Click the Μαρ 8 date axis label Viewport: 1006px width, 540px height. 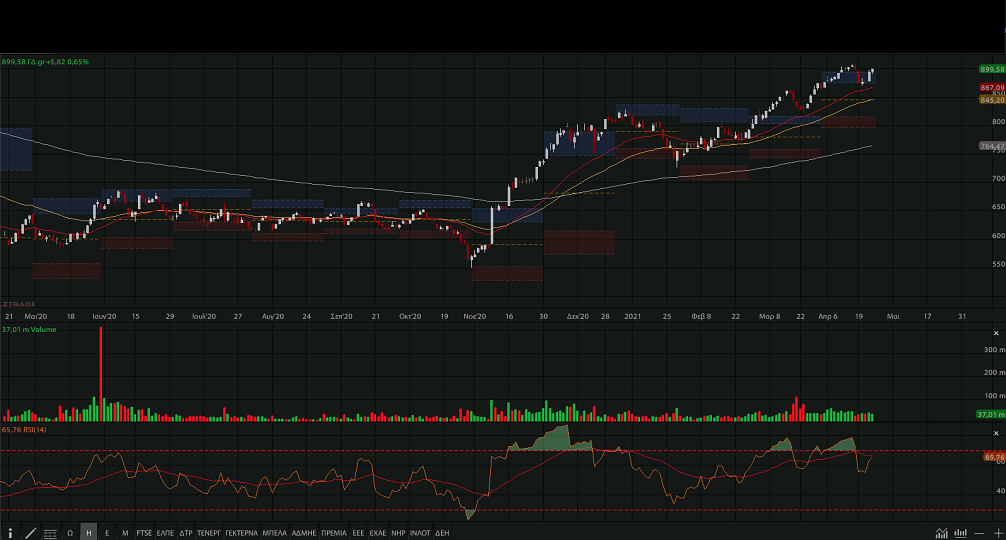coord(770,316)
